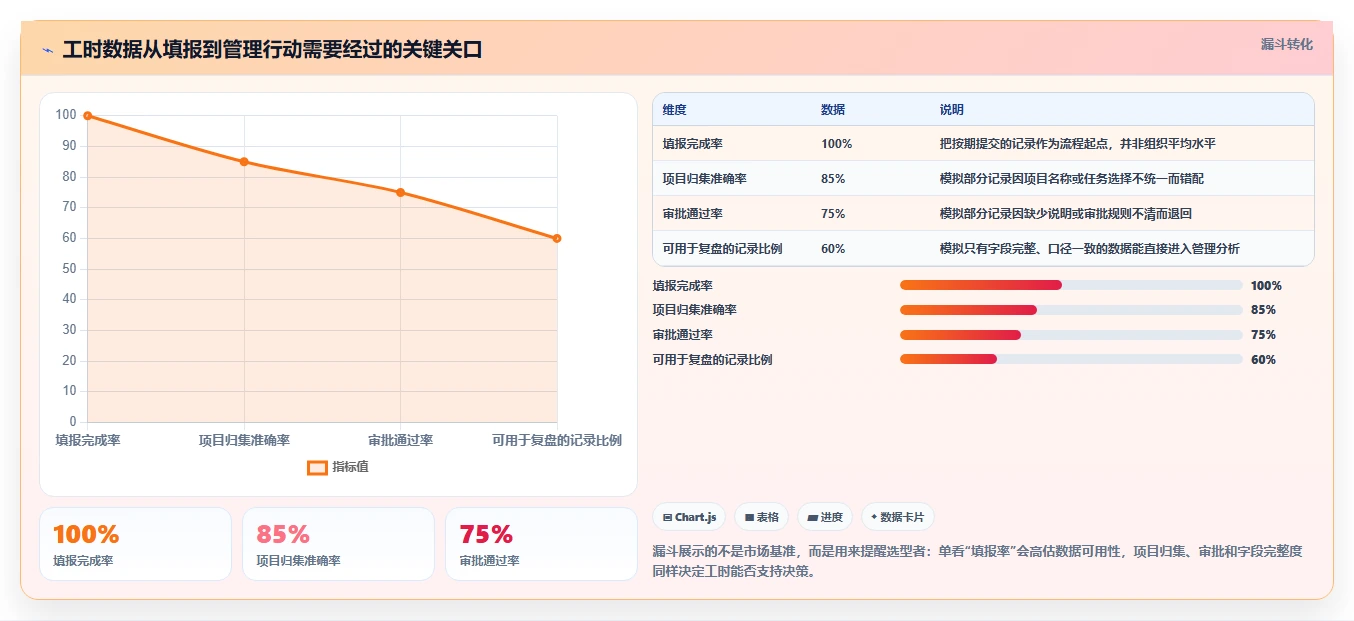Click the 填报完成率 label in the progress list
This screenshot has width=1354, height=621.
pyautogui.click(x=683, y=286)
